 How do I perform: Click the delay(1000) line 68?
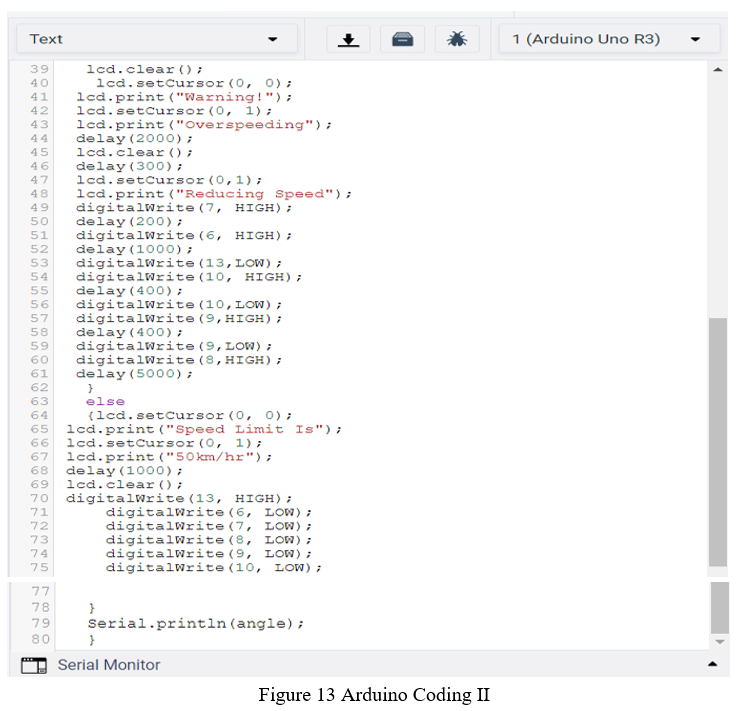point(124,471)
